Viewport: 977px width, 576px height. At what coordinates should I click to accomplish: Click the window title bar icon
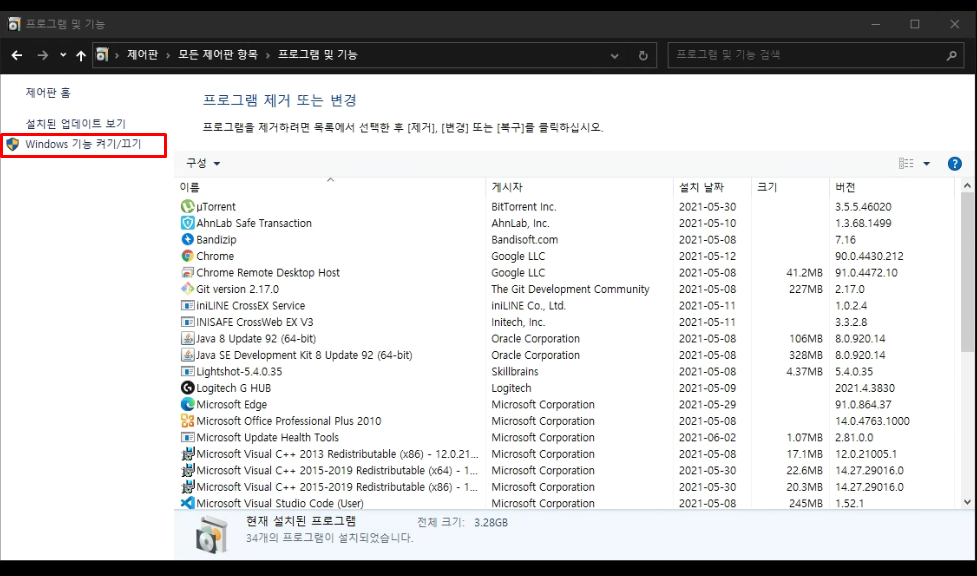(x=14, y=24)
